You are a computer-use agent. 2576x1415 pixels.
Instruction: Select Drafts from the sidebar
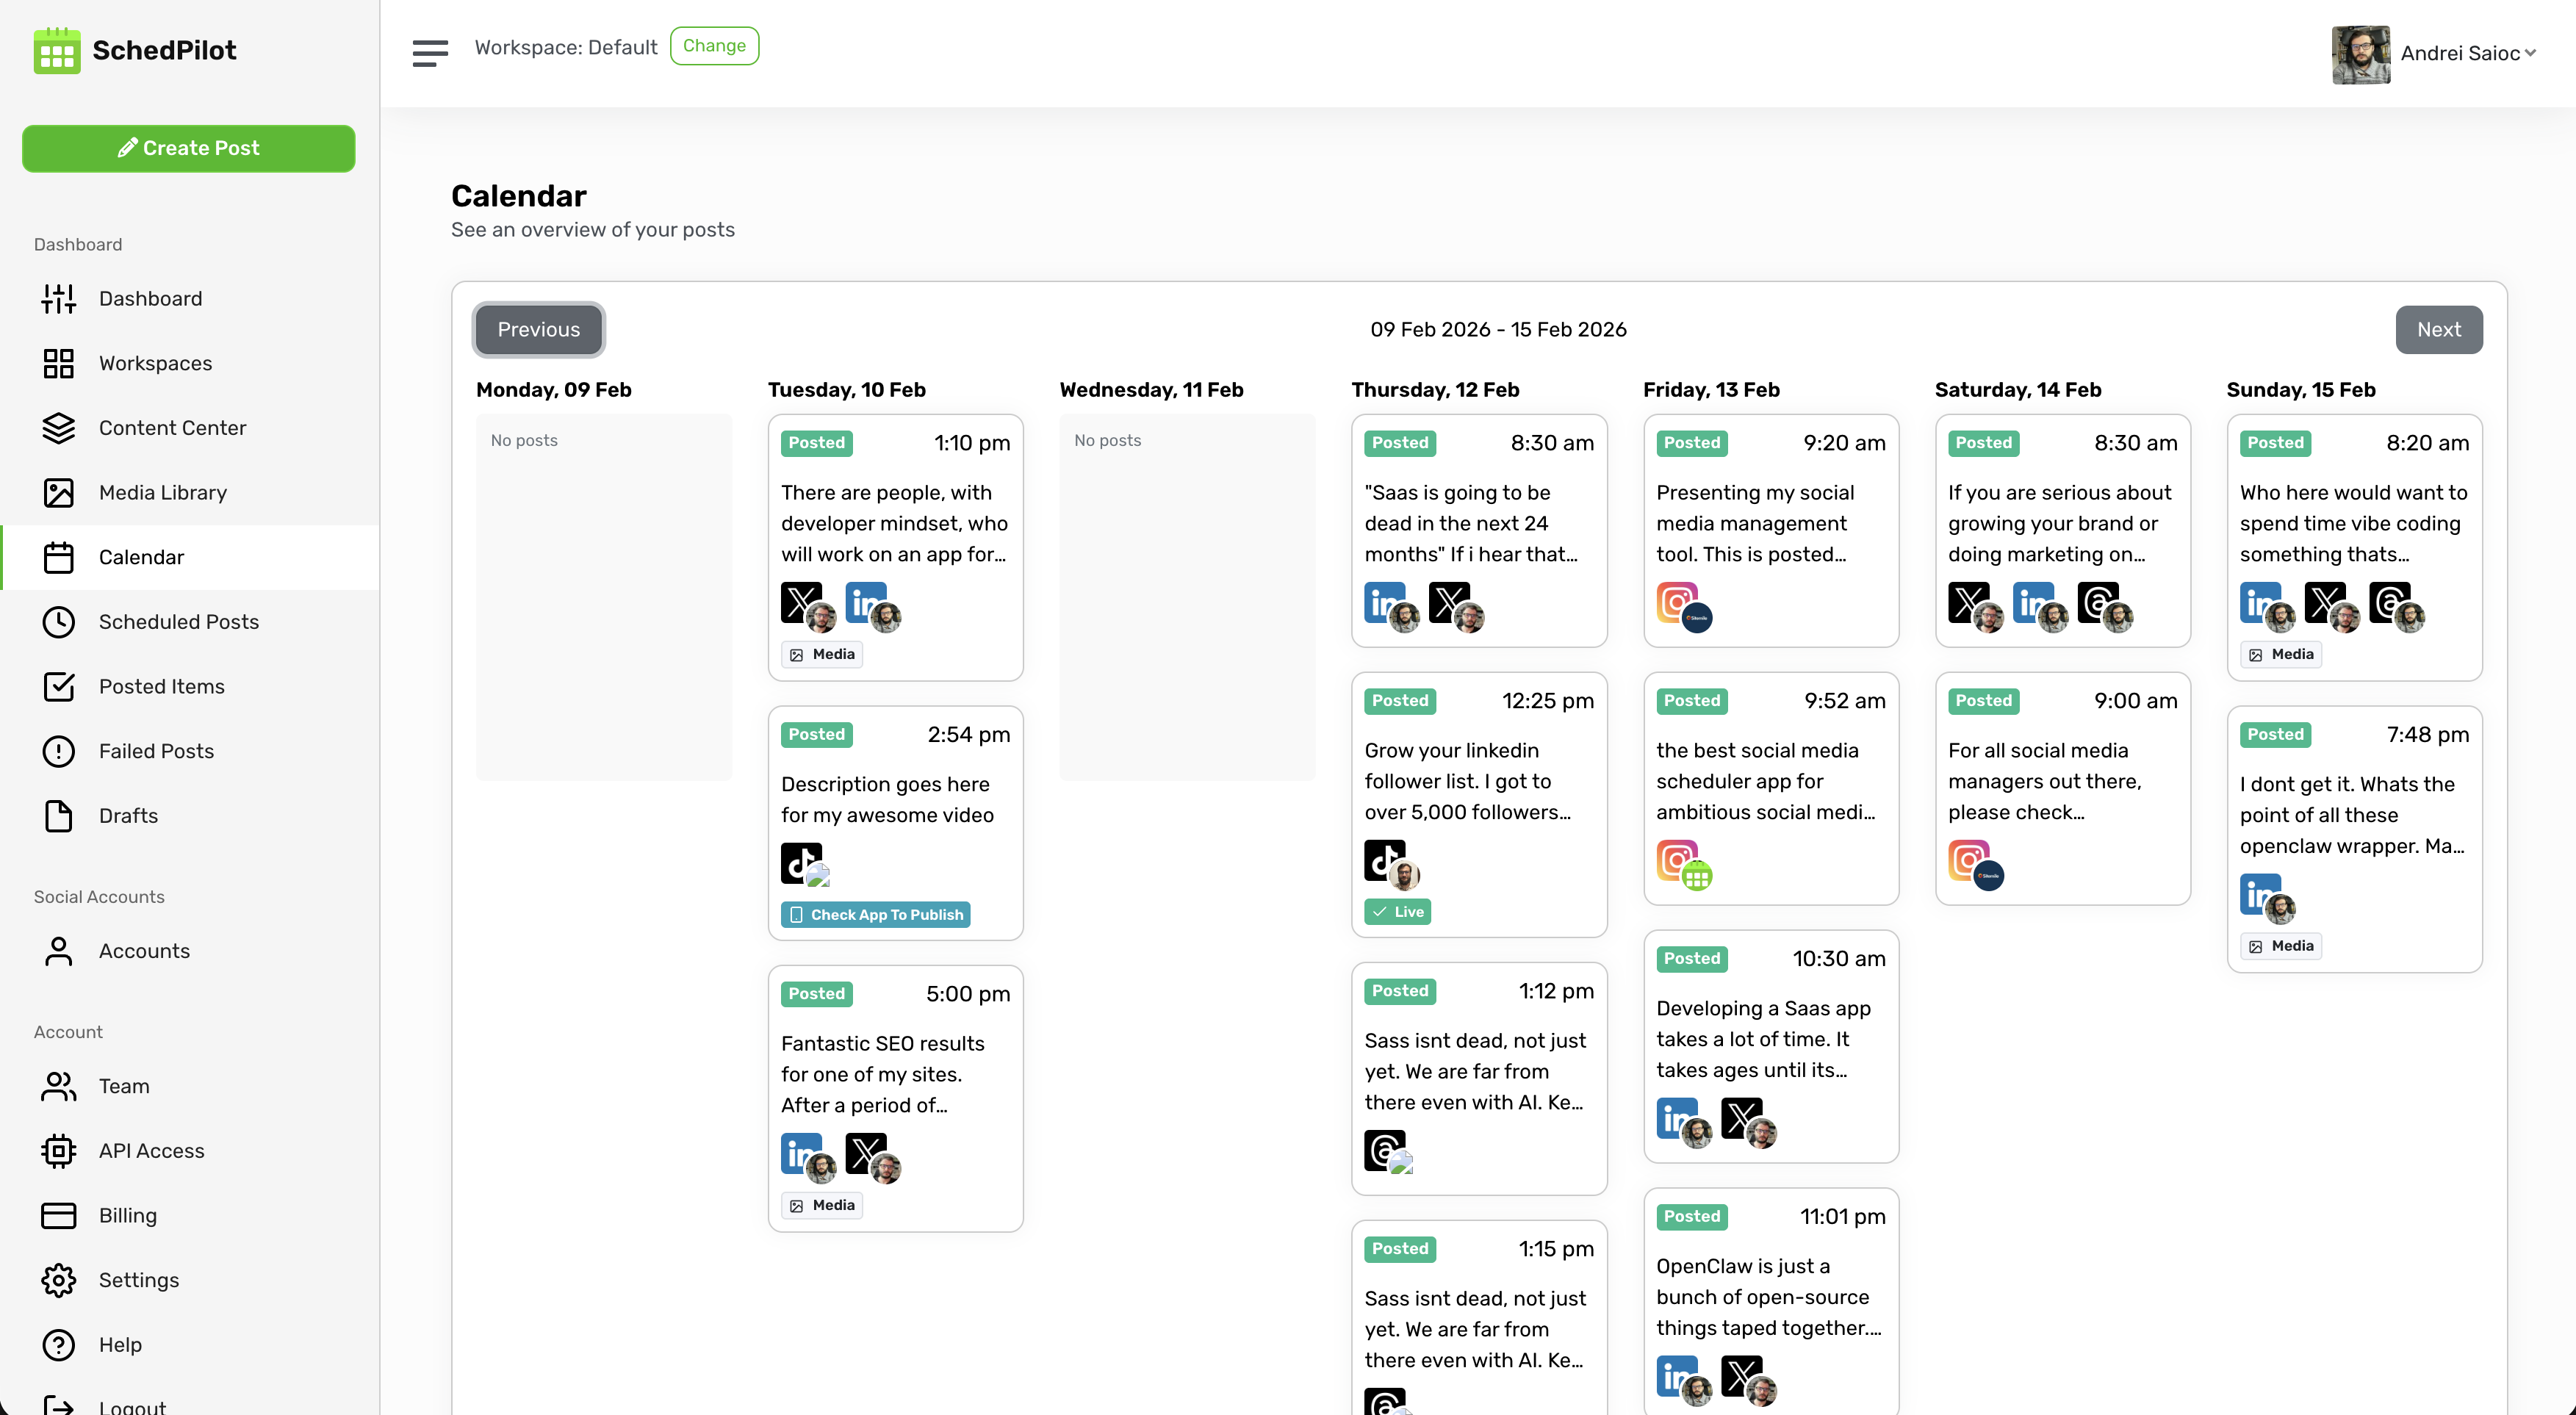tap(128, 815)
